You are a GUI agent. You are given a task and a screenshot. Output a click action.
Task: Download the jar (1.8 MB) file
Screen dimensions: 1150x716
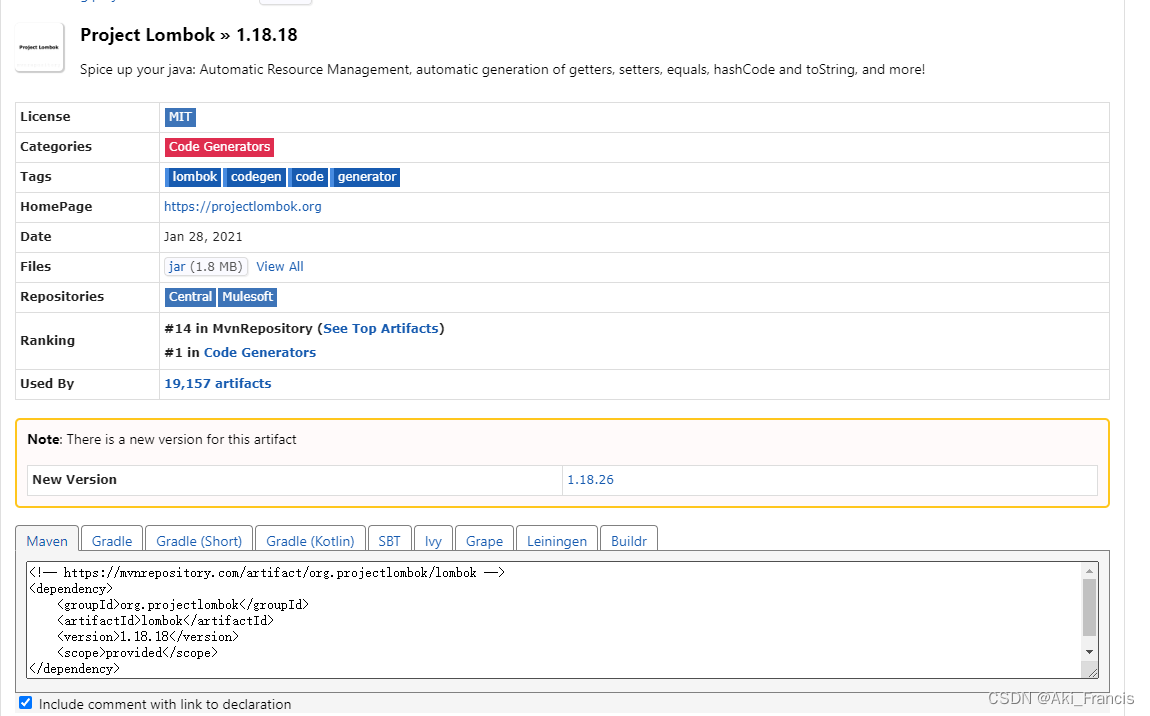tap(206, 266)
